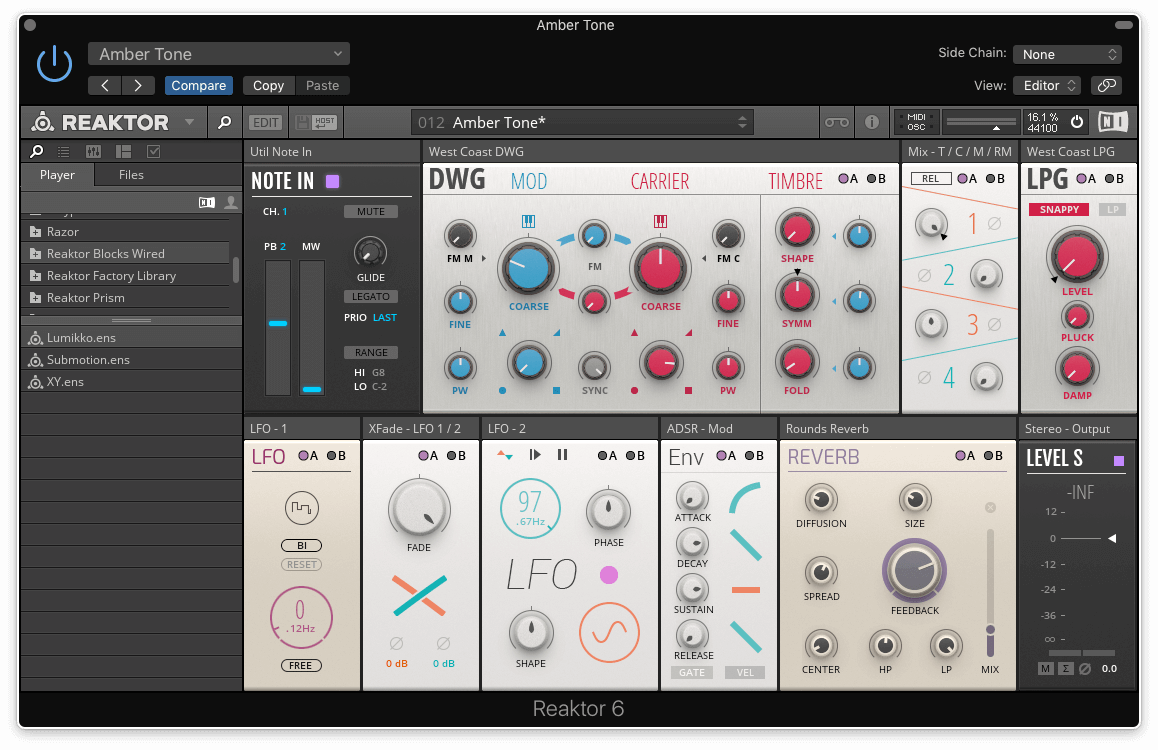Open the Amber Tone preset dropdown
1158x750 pixels.
219,54
